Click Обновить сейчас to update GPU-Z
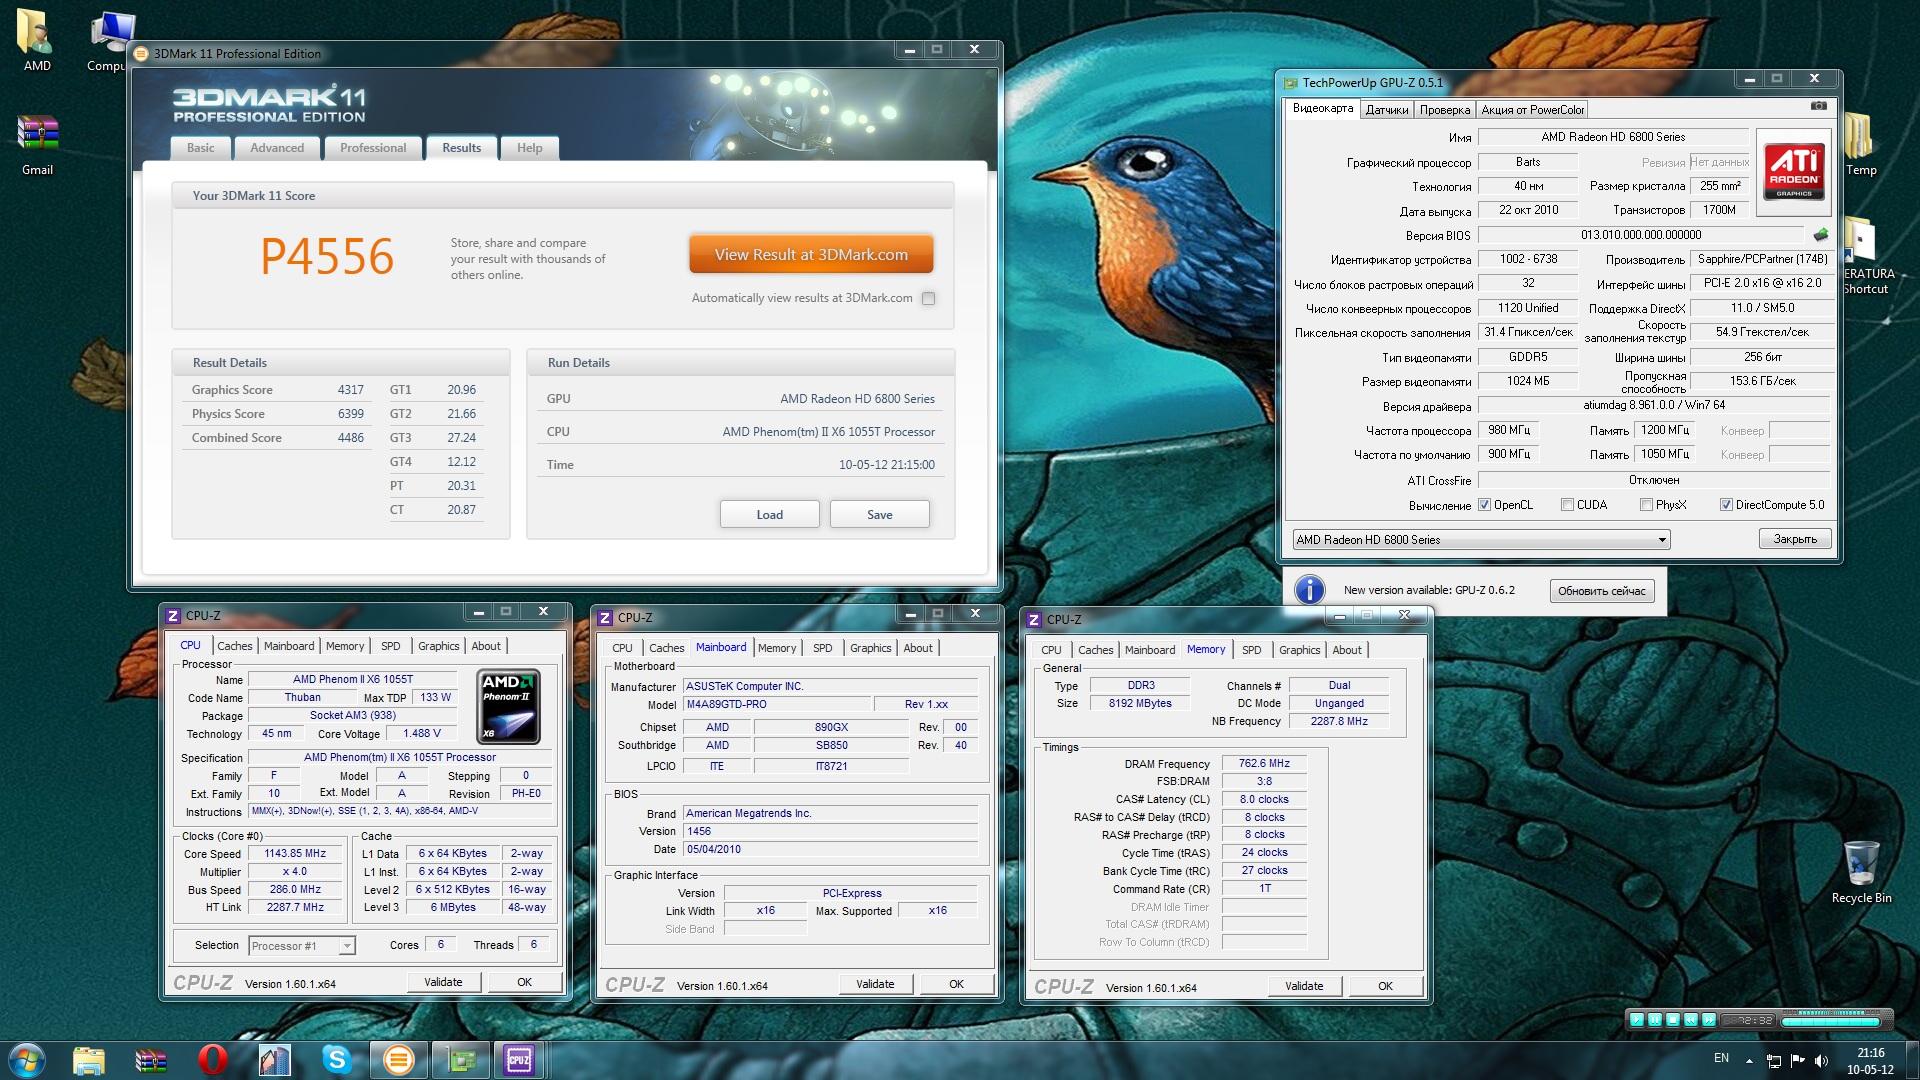This screenshot has height=1080, width=1920. point(1601,591)
